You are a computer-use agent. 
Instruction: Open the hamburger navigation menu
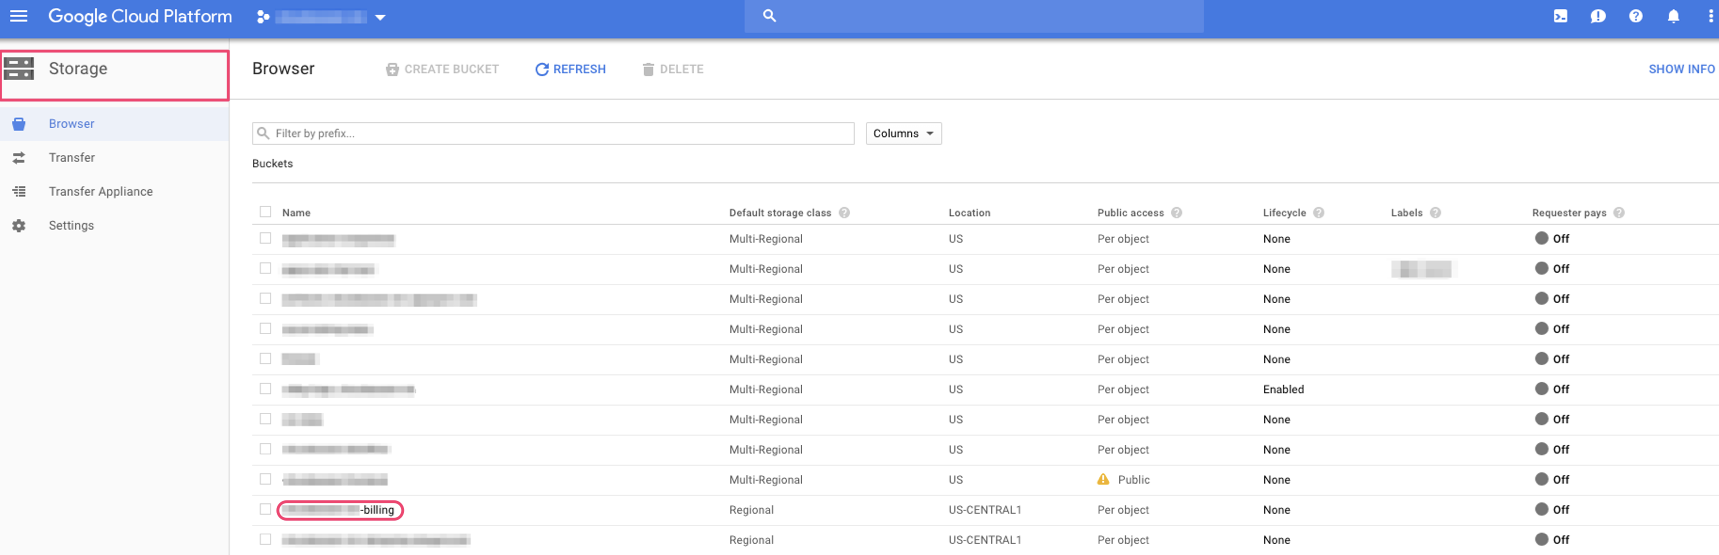click(18, 16)
